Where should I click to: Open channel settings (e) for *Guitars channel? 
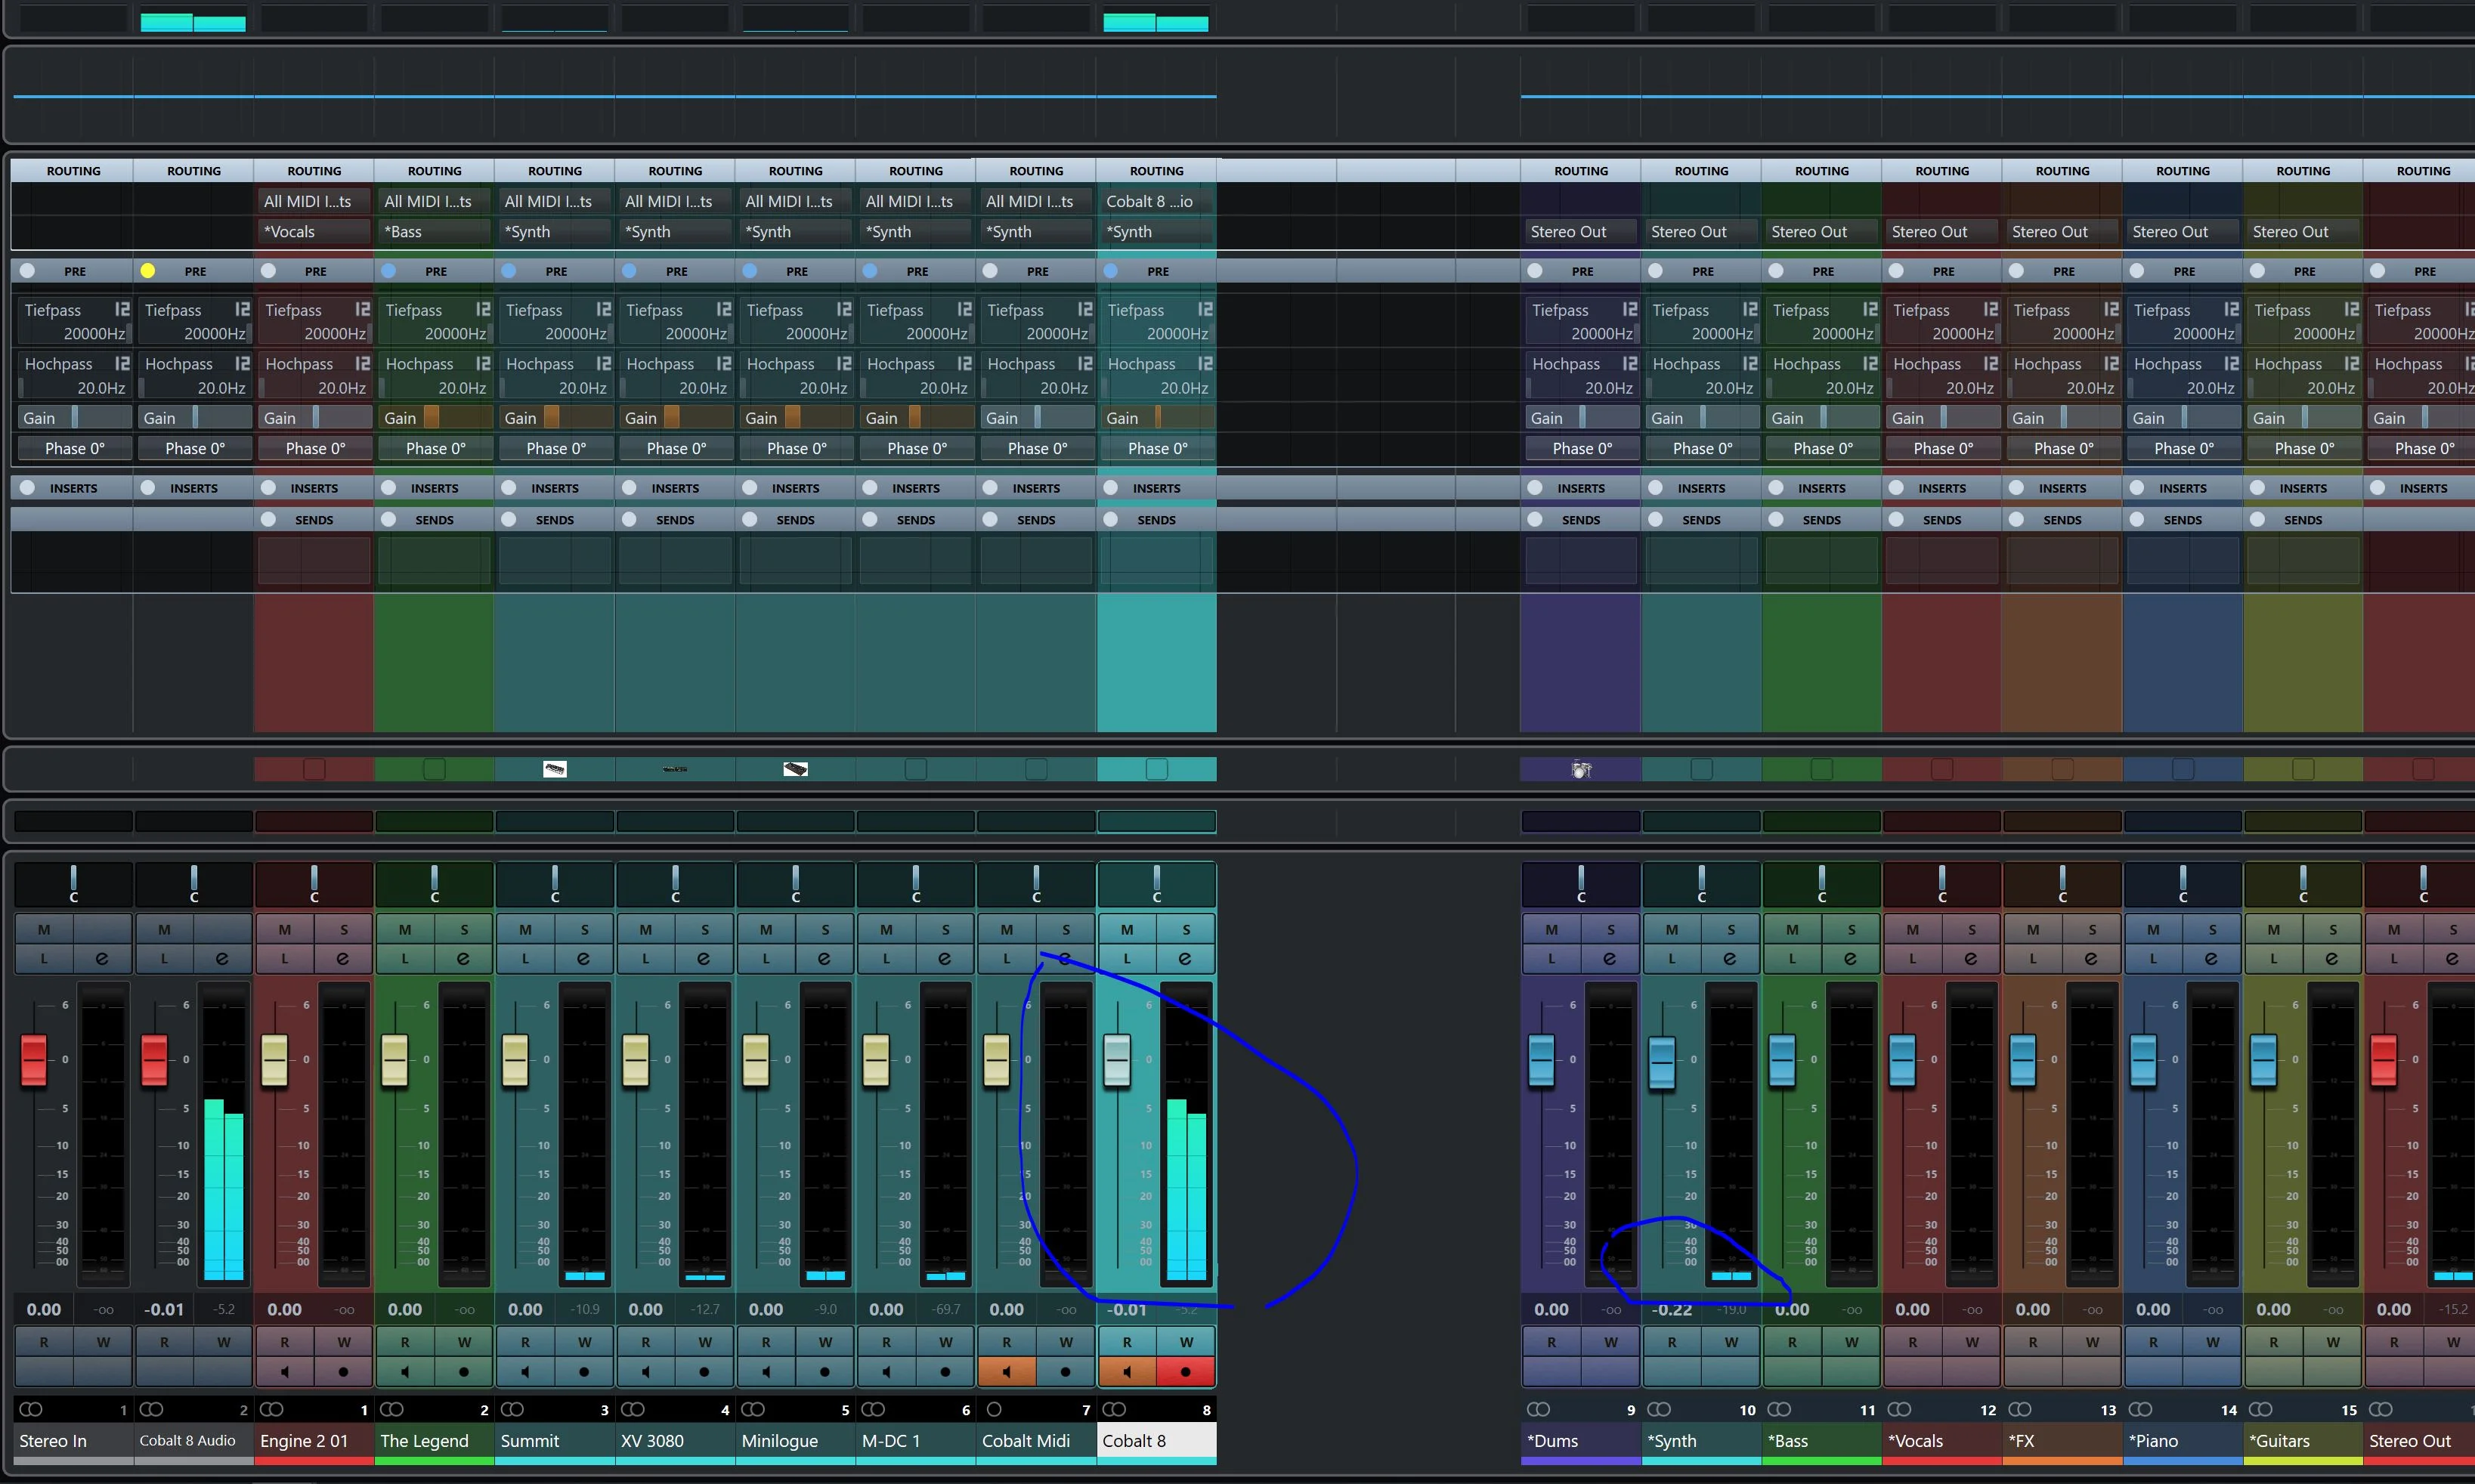[x=2332, y=958]
